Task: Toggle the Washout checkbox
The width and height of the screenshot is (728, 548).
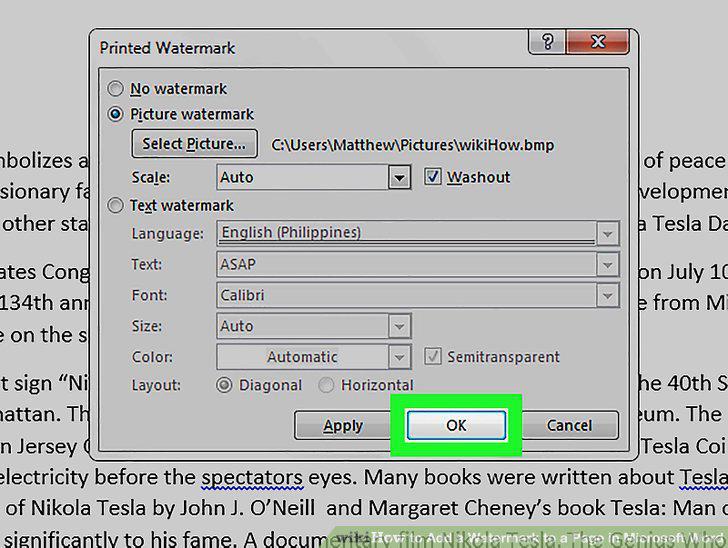Action: [433, 177]
